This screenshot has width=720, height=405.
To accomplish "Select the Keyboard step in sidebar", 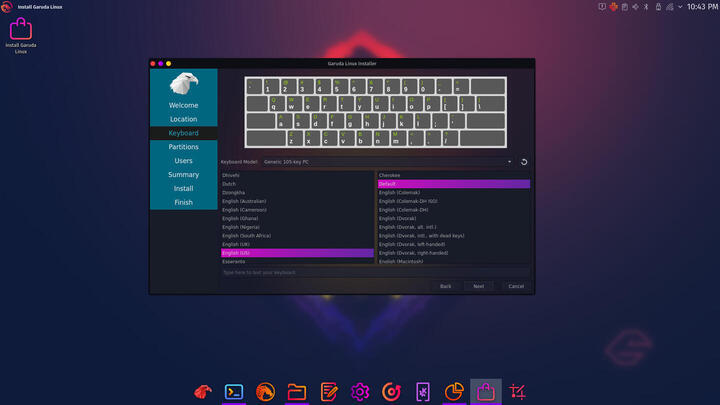I will 183,133.
